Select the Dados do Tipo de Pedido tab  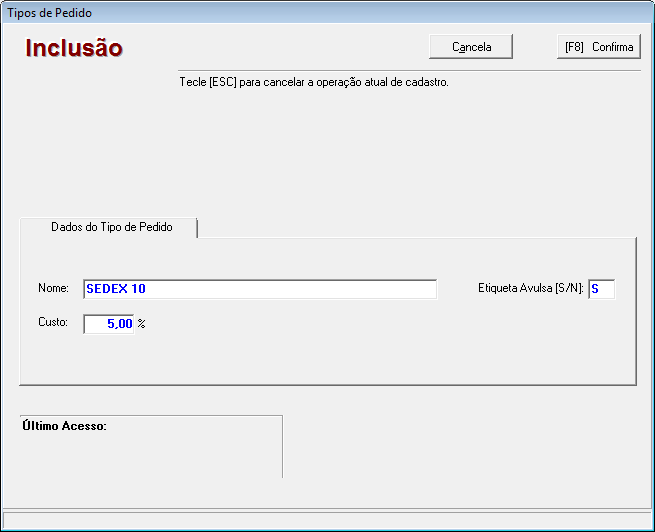click(x=111, y=227)
